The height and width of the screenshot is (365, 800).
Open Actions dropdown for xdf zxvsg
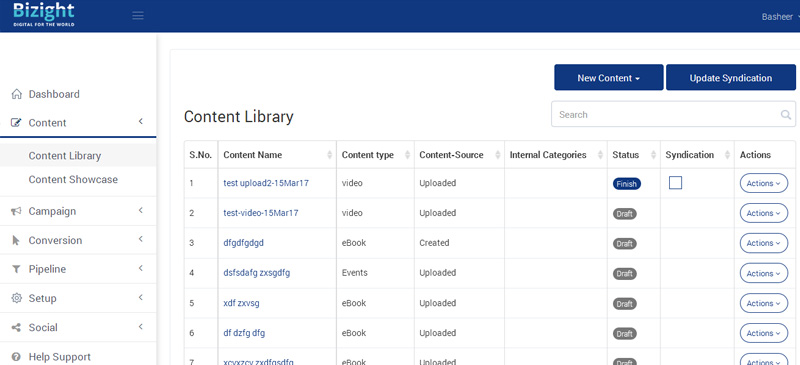point(764,303)
